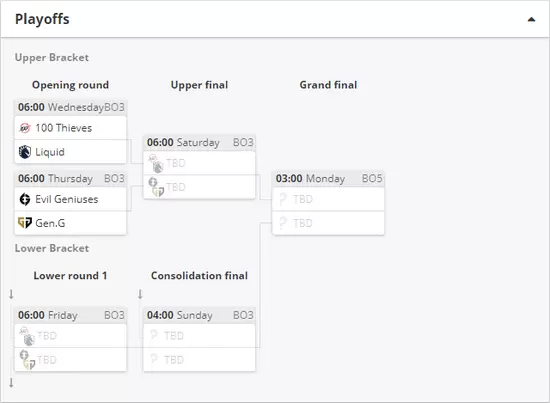Click the faded logos in Friday match bottom slot
Image resolution: width=550 pixels, height=403 pixels.
[x=27, y=360]
